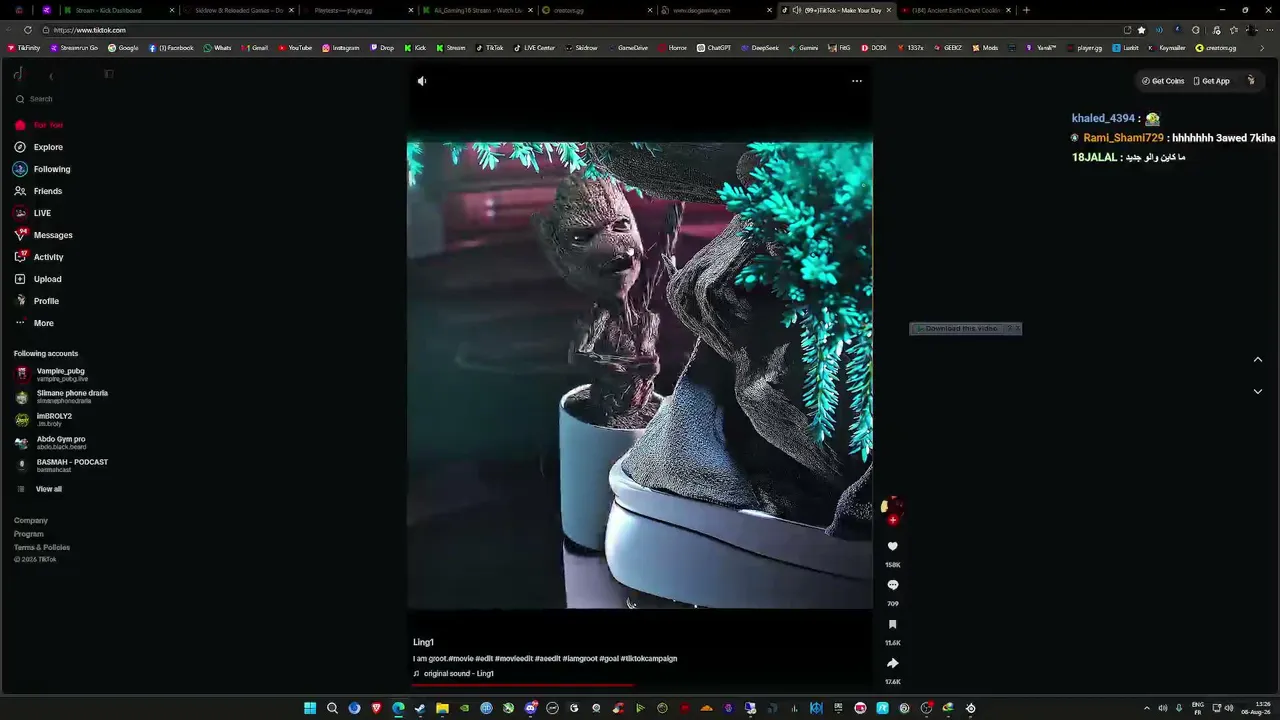This screenshot has height=720, width=1280.
Task: Open the For You feed
Action: tap(39, 125)
